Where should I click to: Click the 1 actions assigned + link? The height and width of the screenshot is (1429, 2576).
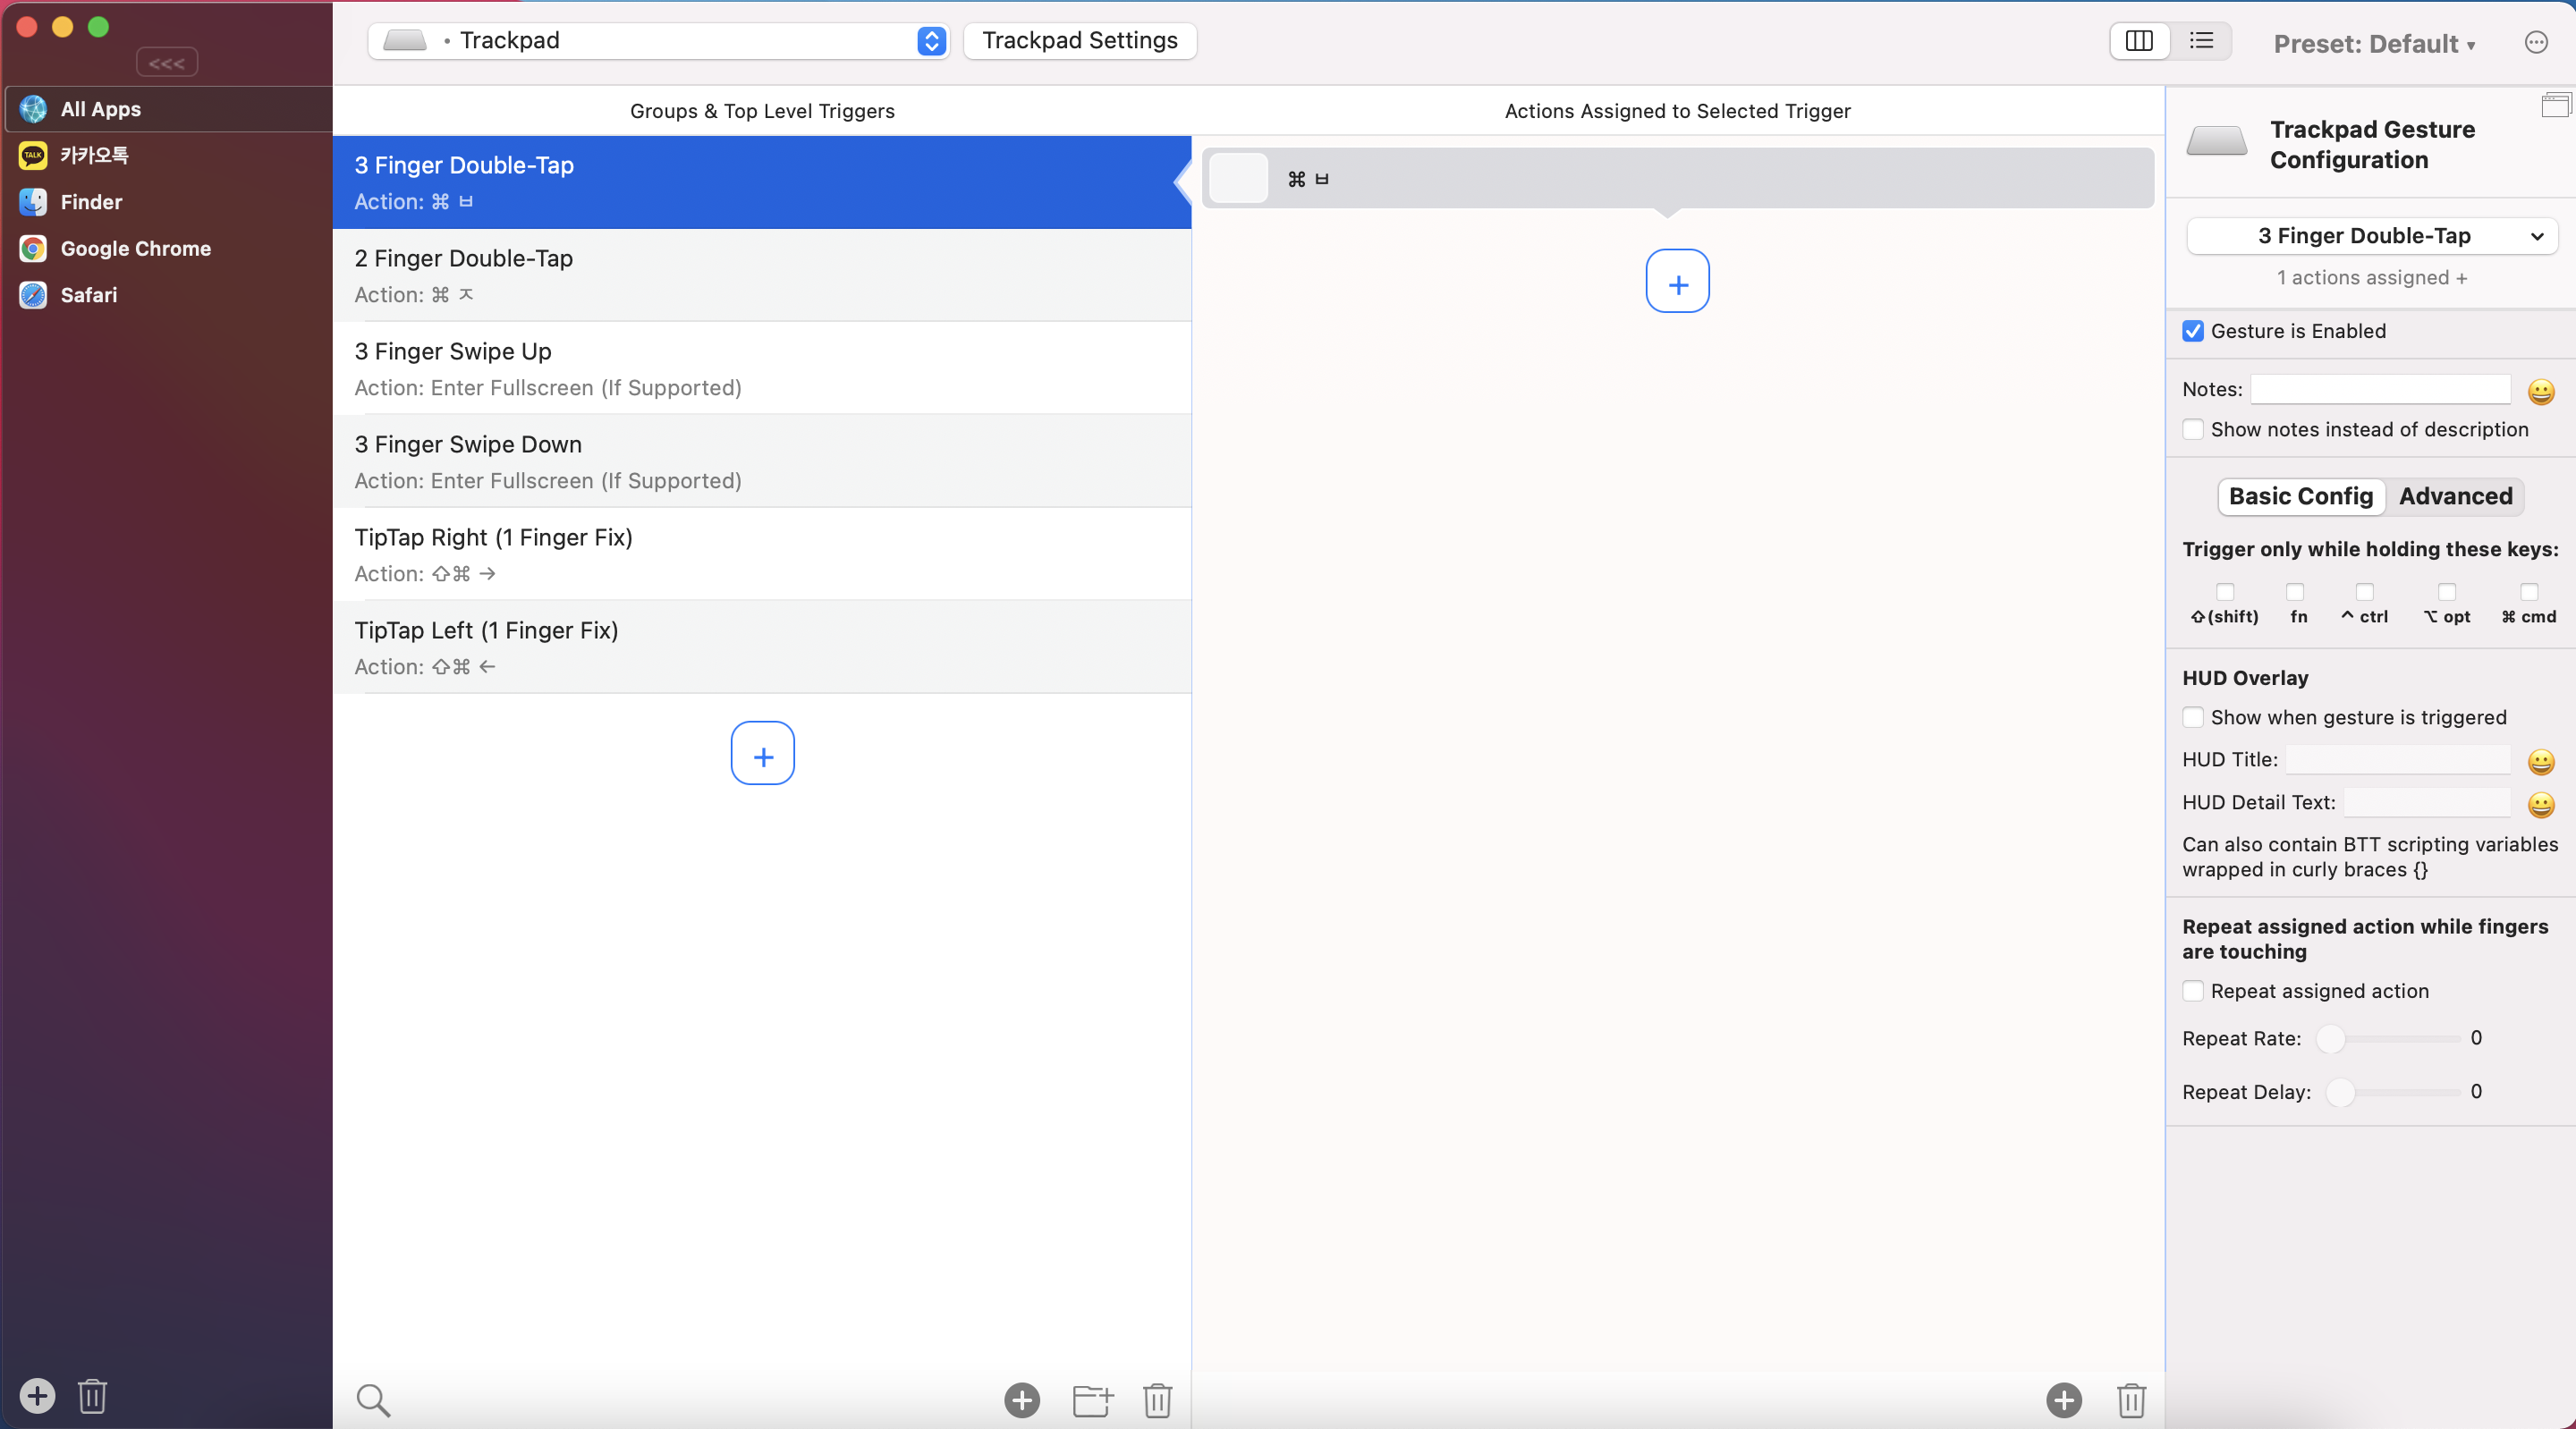coord(2372,278)
